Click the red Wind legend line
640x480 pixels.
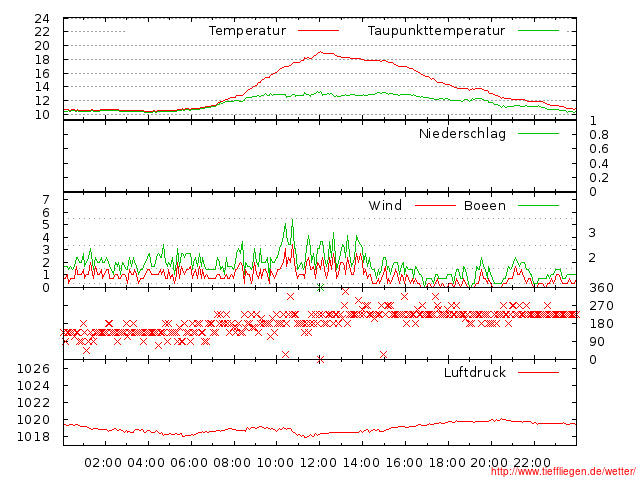point(435,206)
